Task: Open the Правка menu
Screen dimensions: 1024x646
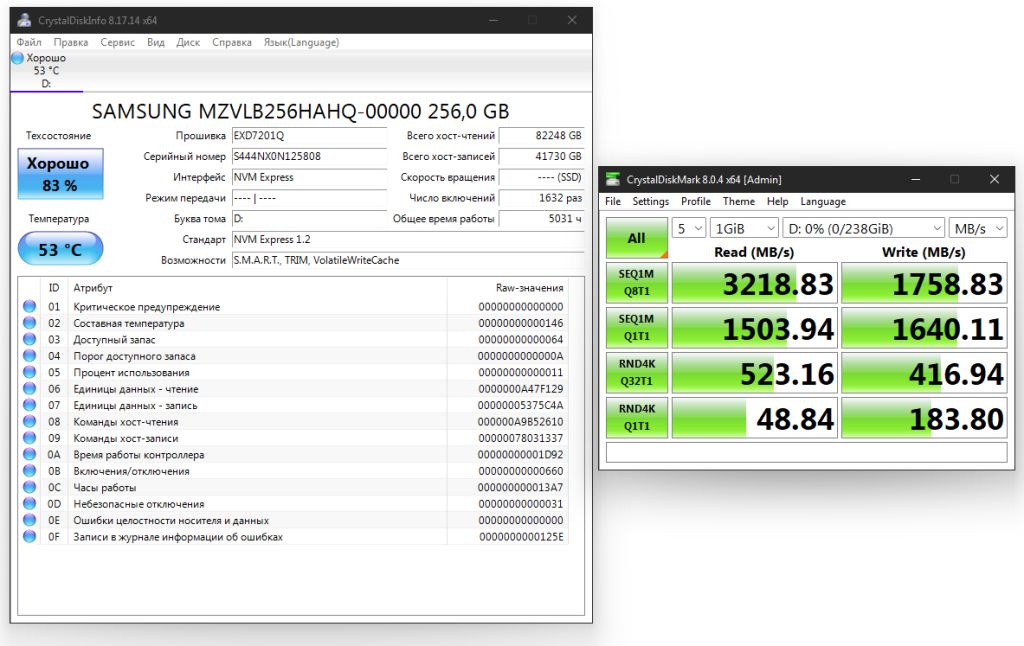Action: 71,42
